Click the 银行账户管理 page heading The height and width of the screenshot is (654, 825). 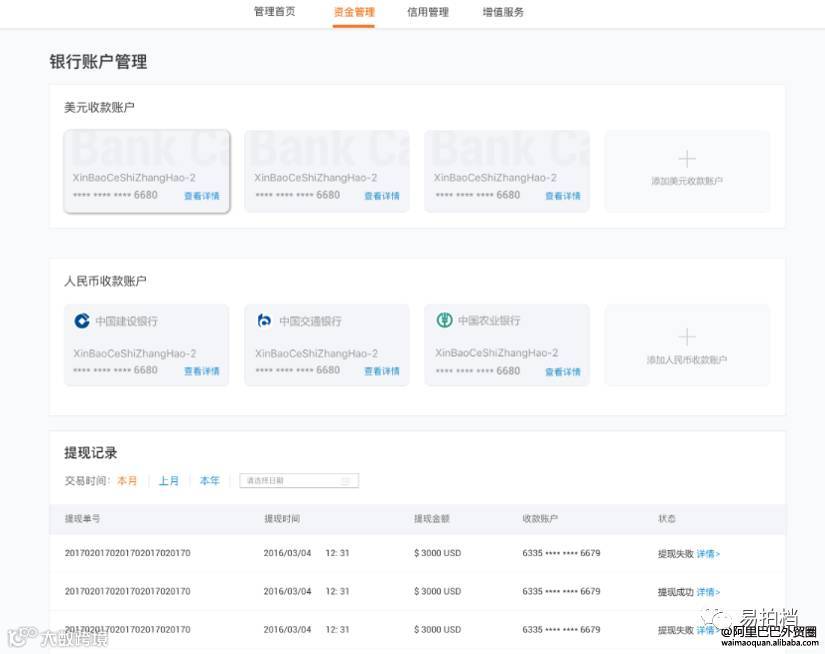[x=98, y=62]
